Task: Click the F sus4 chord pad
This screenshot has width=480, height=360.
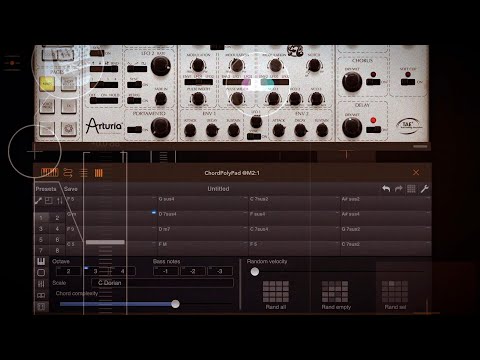Action: coord(294,218)
